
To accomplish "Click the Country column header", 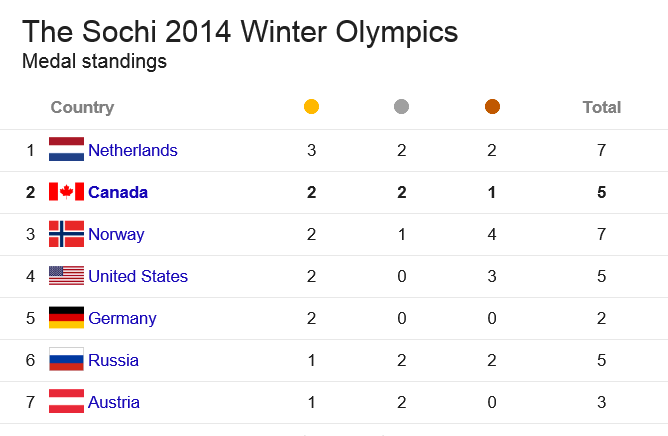I will (x=82, y=107).
